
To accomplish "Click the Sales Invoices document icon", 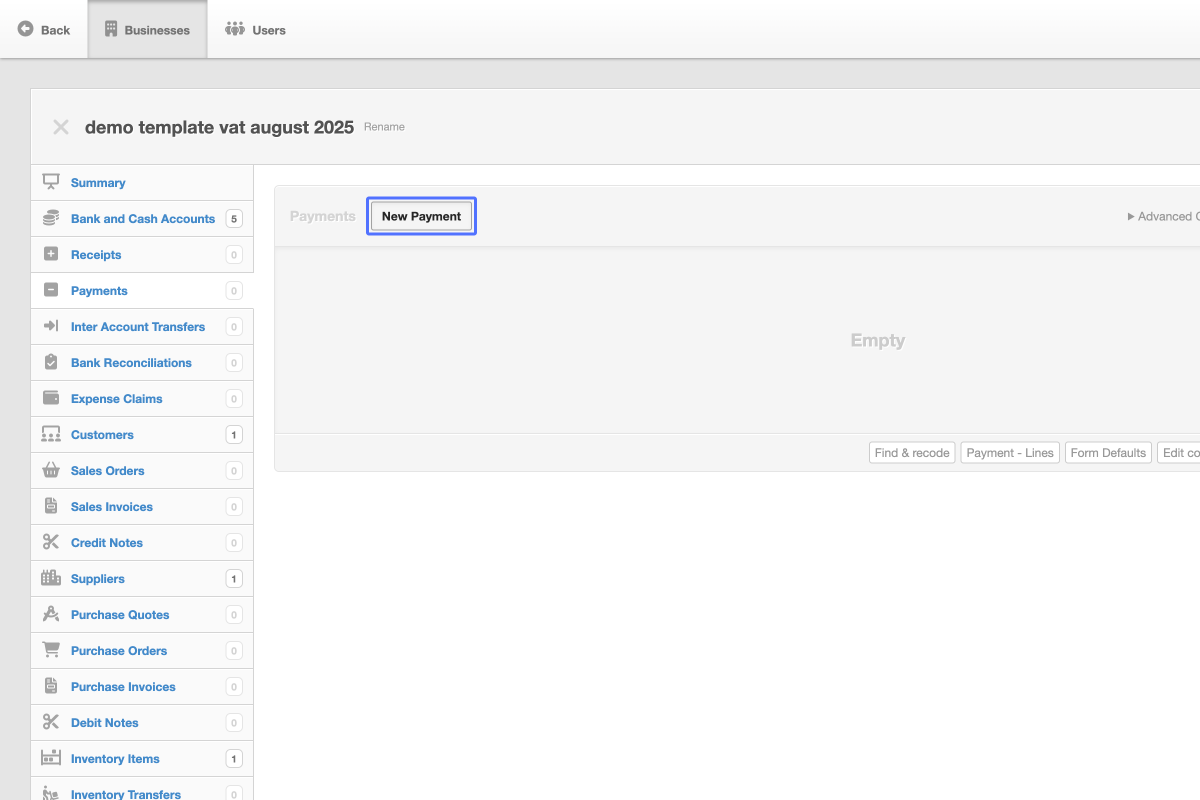I will pyautogui.click(x=51, y=506).
